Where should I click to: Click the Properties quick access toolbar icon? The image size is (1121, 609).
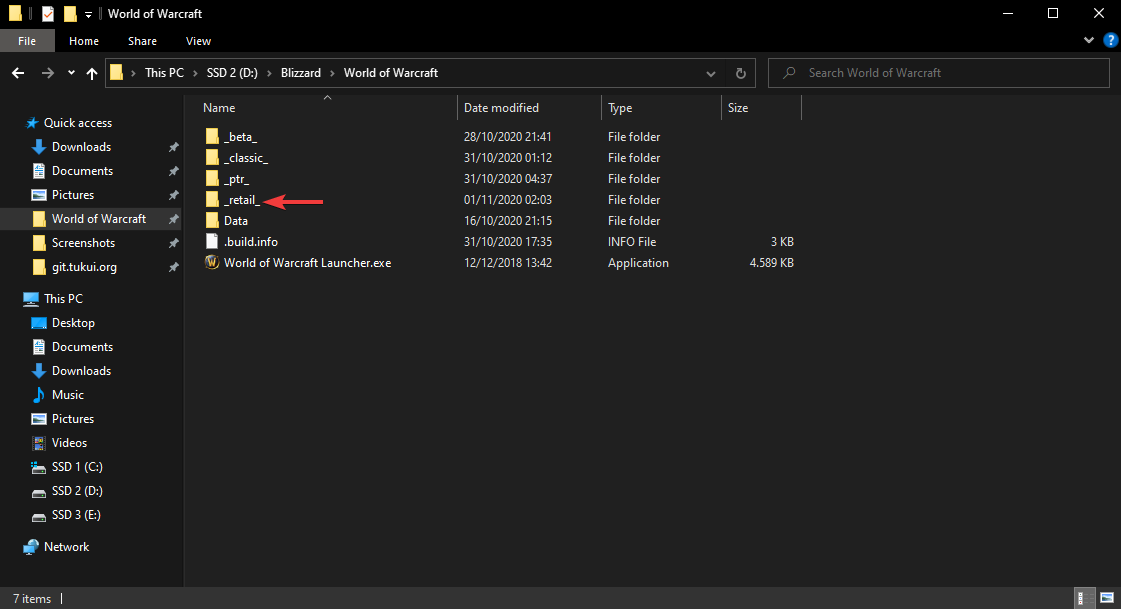click(48, 14)
